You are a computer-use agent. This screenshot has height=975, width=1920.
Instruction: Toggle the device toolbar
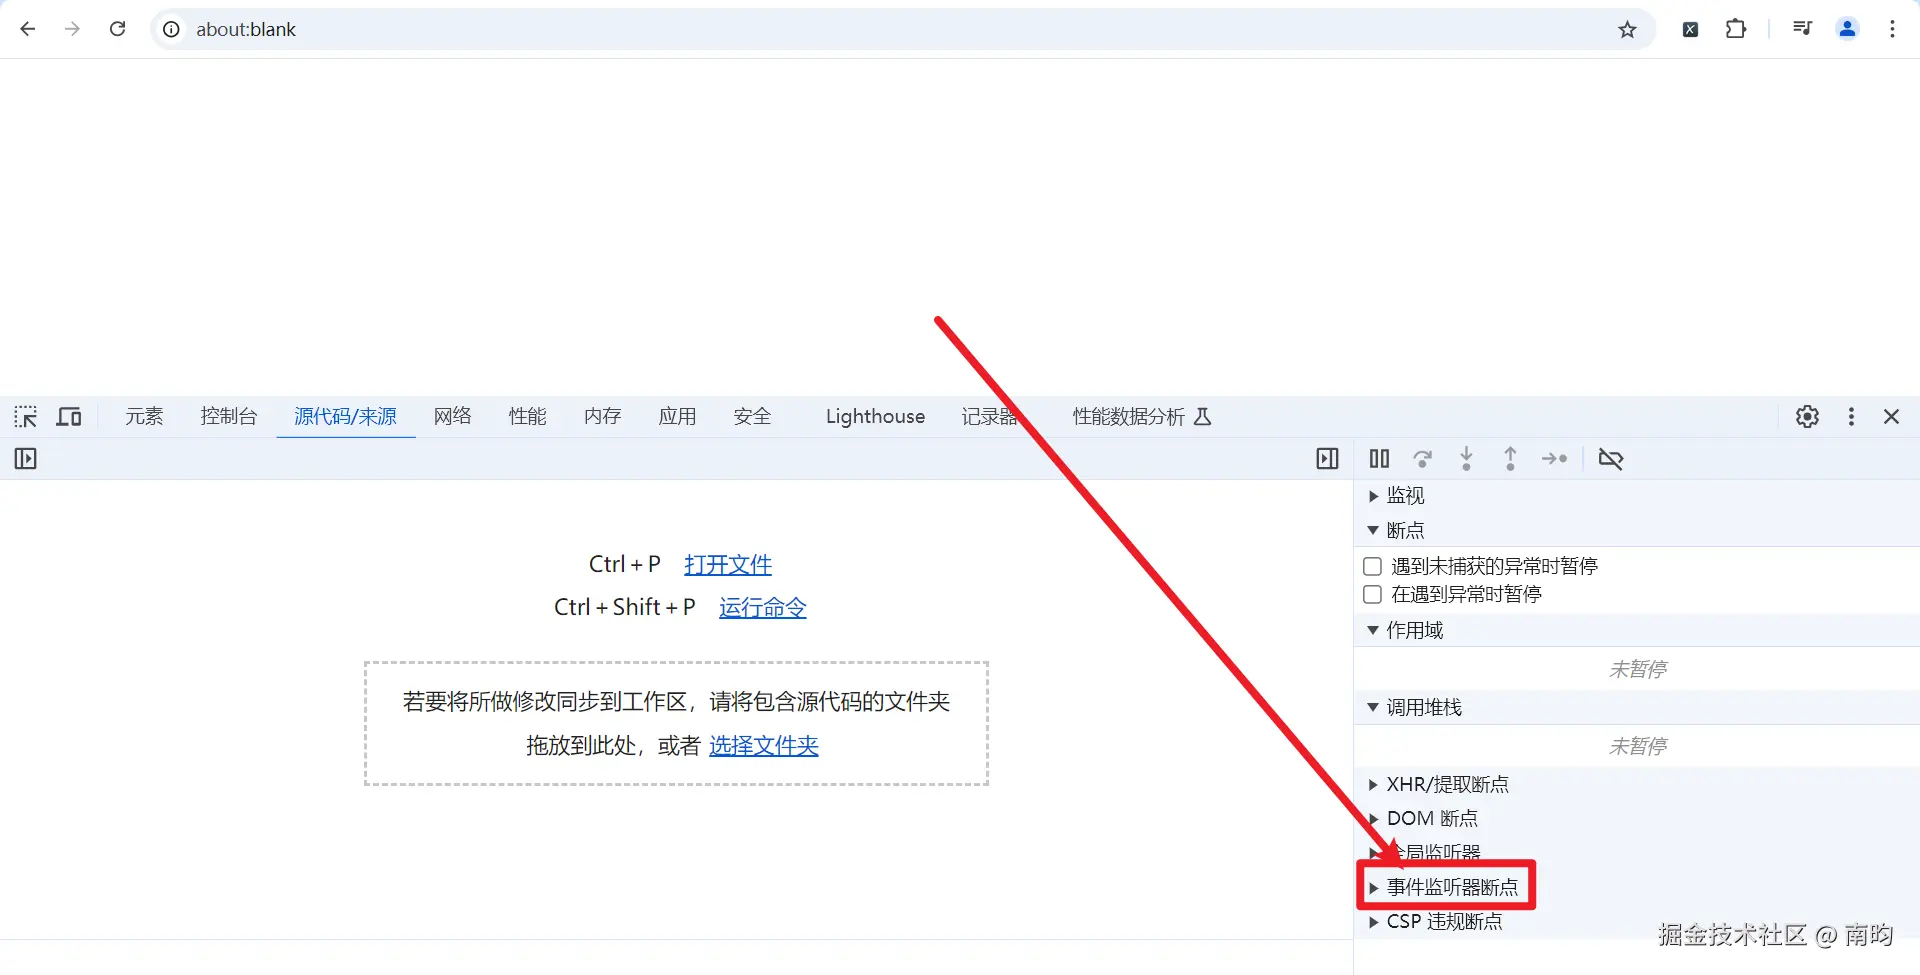click(x=68, y=416)
